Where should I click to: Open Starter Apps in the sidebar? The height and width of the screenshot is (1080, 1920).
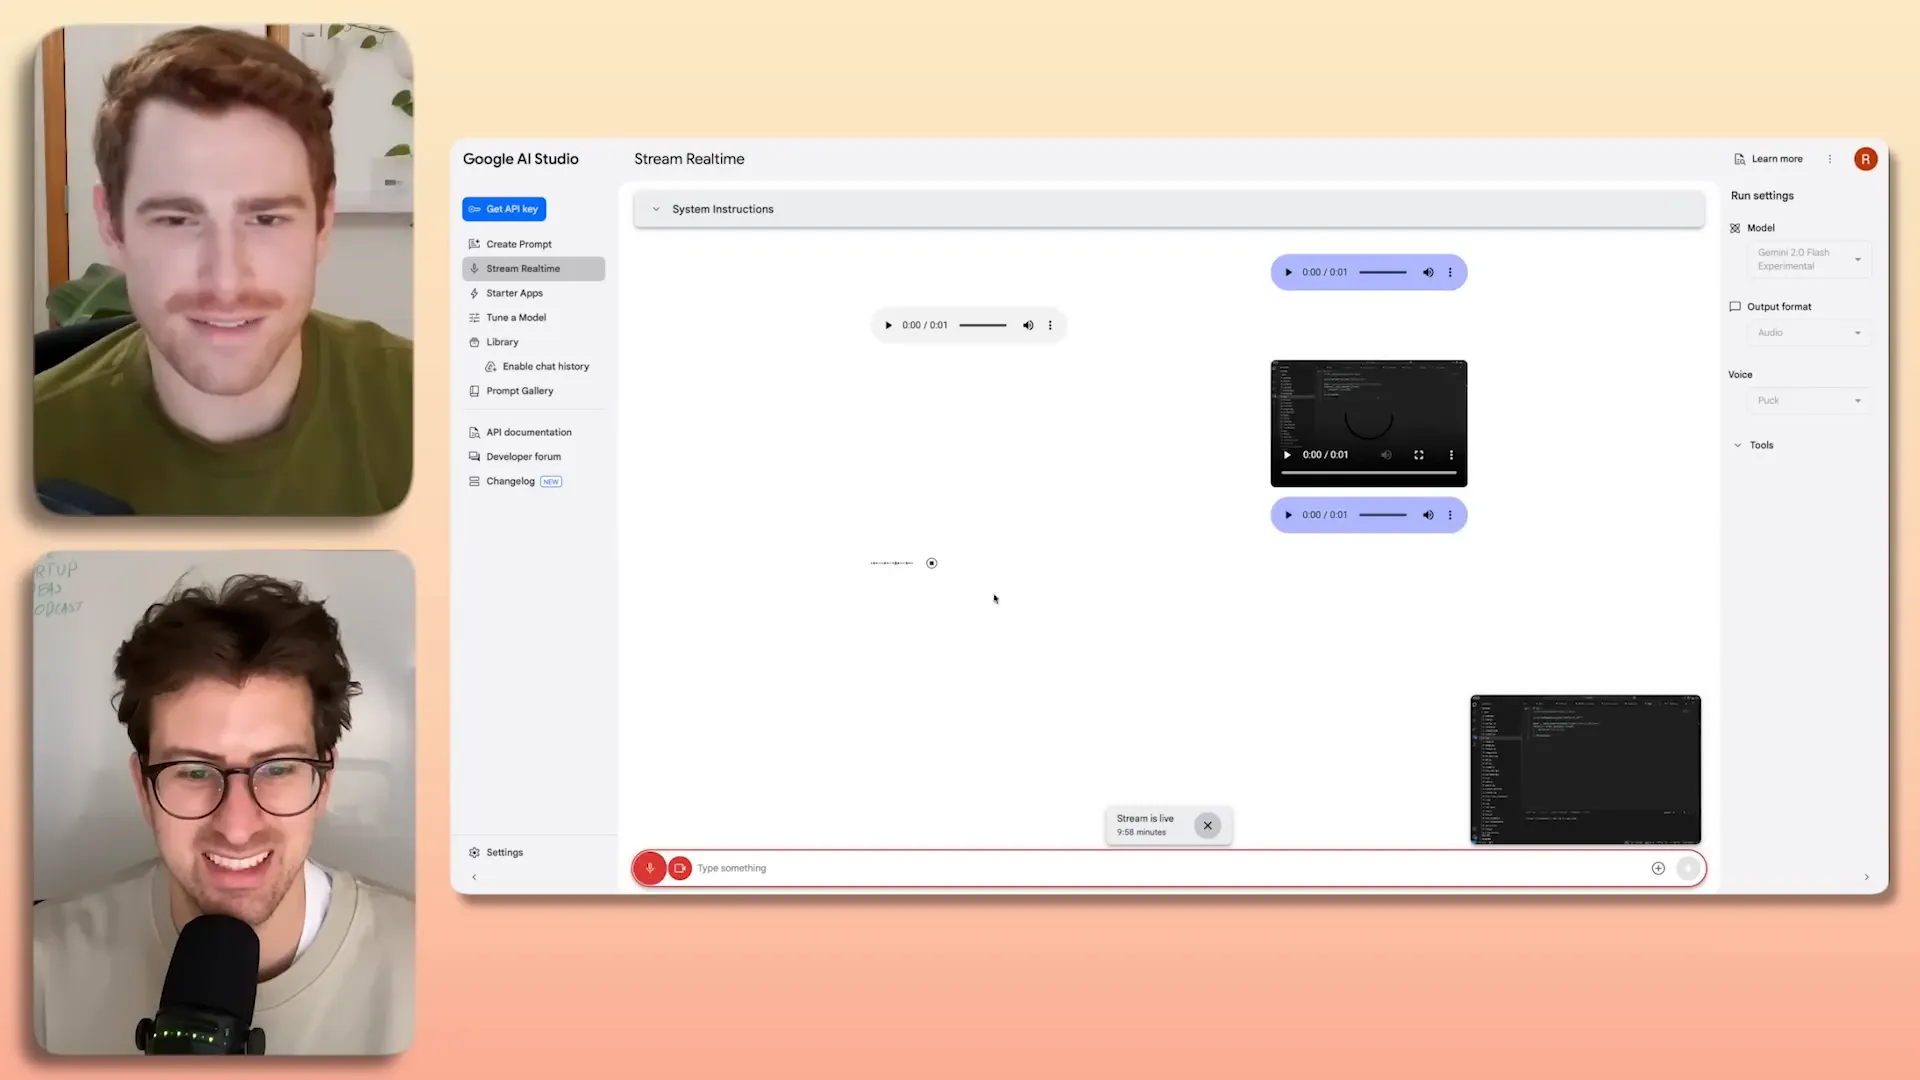click(x=514, y=293)
